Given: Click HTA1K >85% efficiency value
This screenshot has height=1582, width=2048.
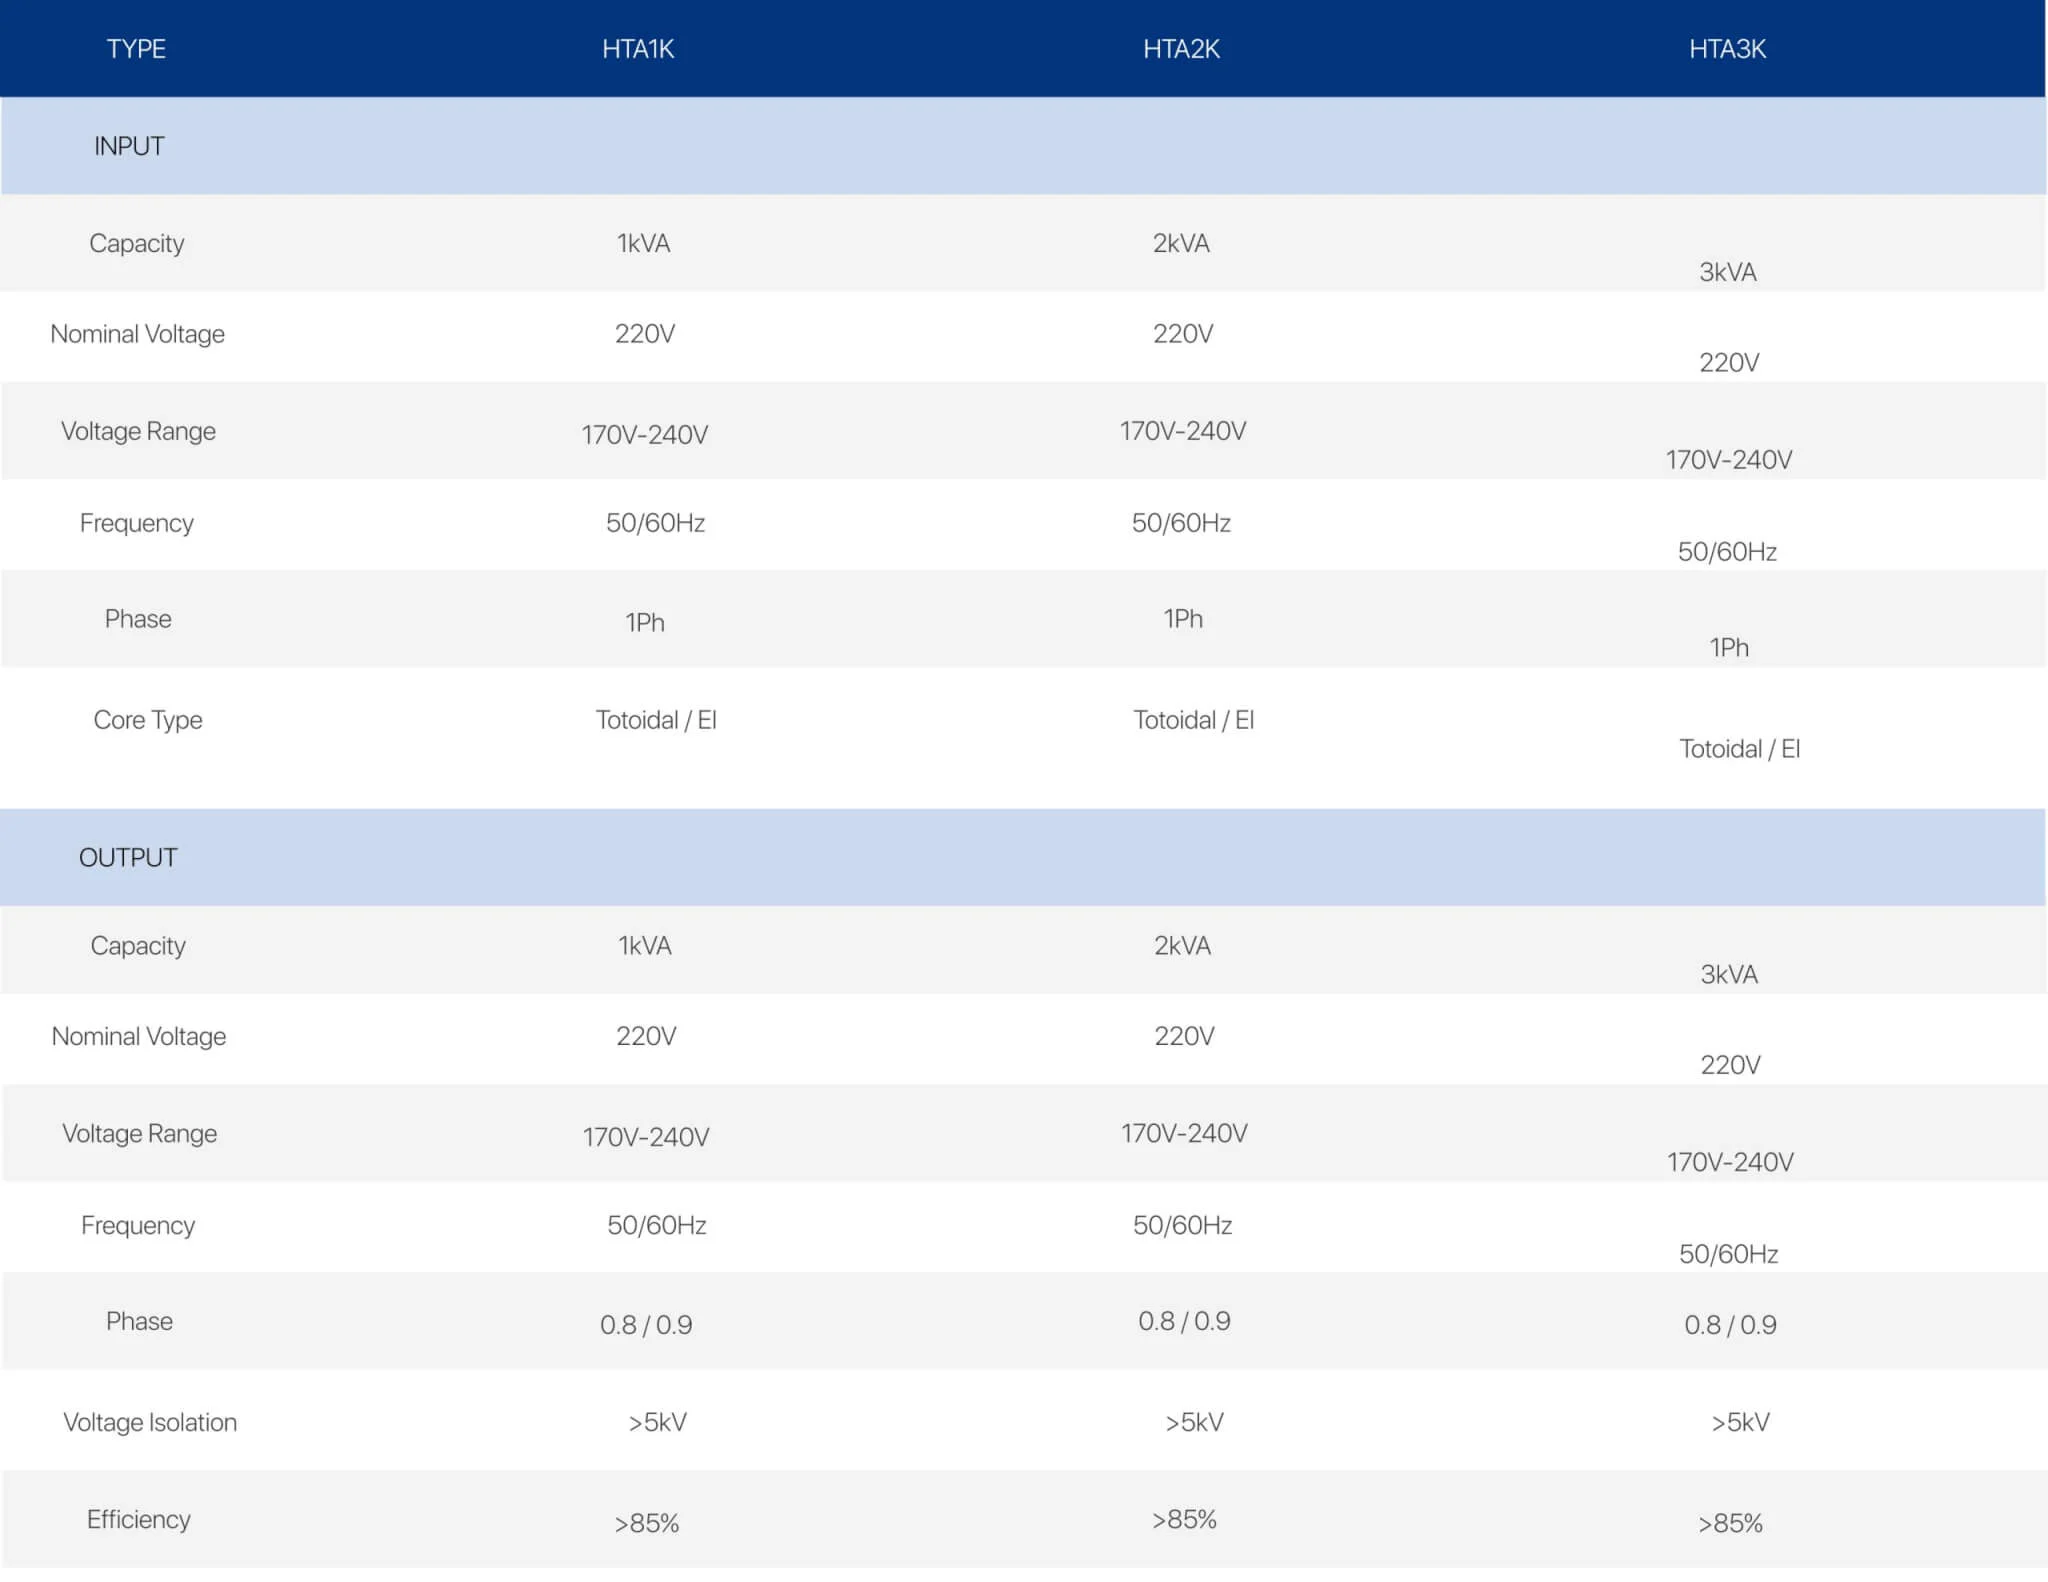Looking at the screenshot, I should coord(646,1523).
